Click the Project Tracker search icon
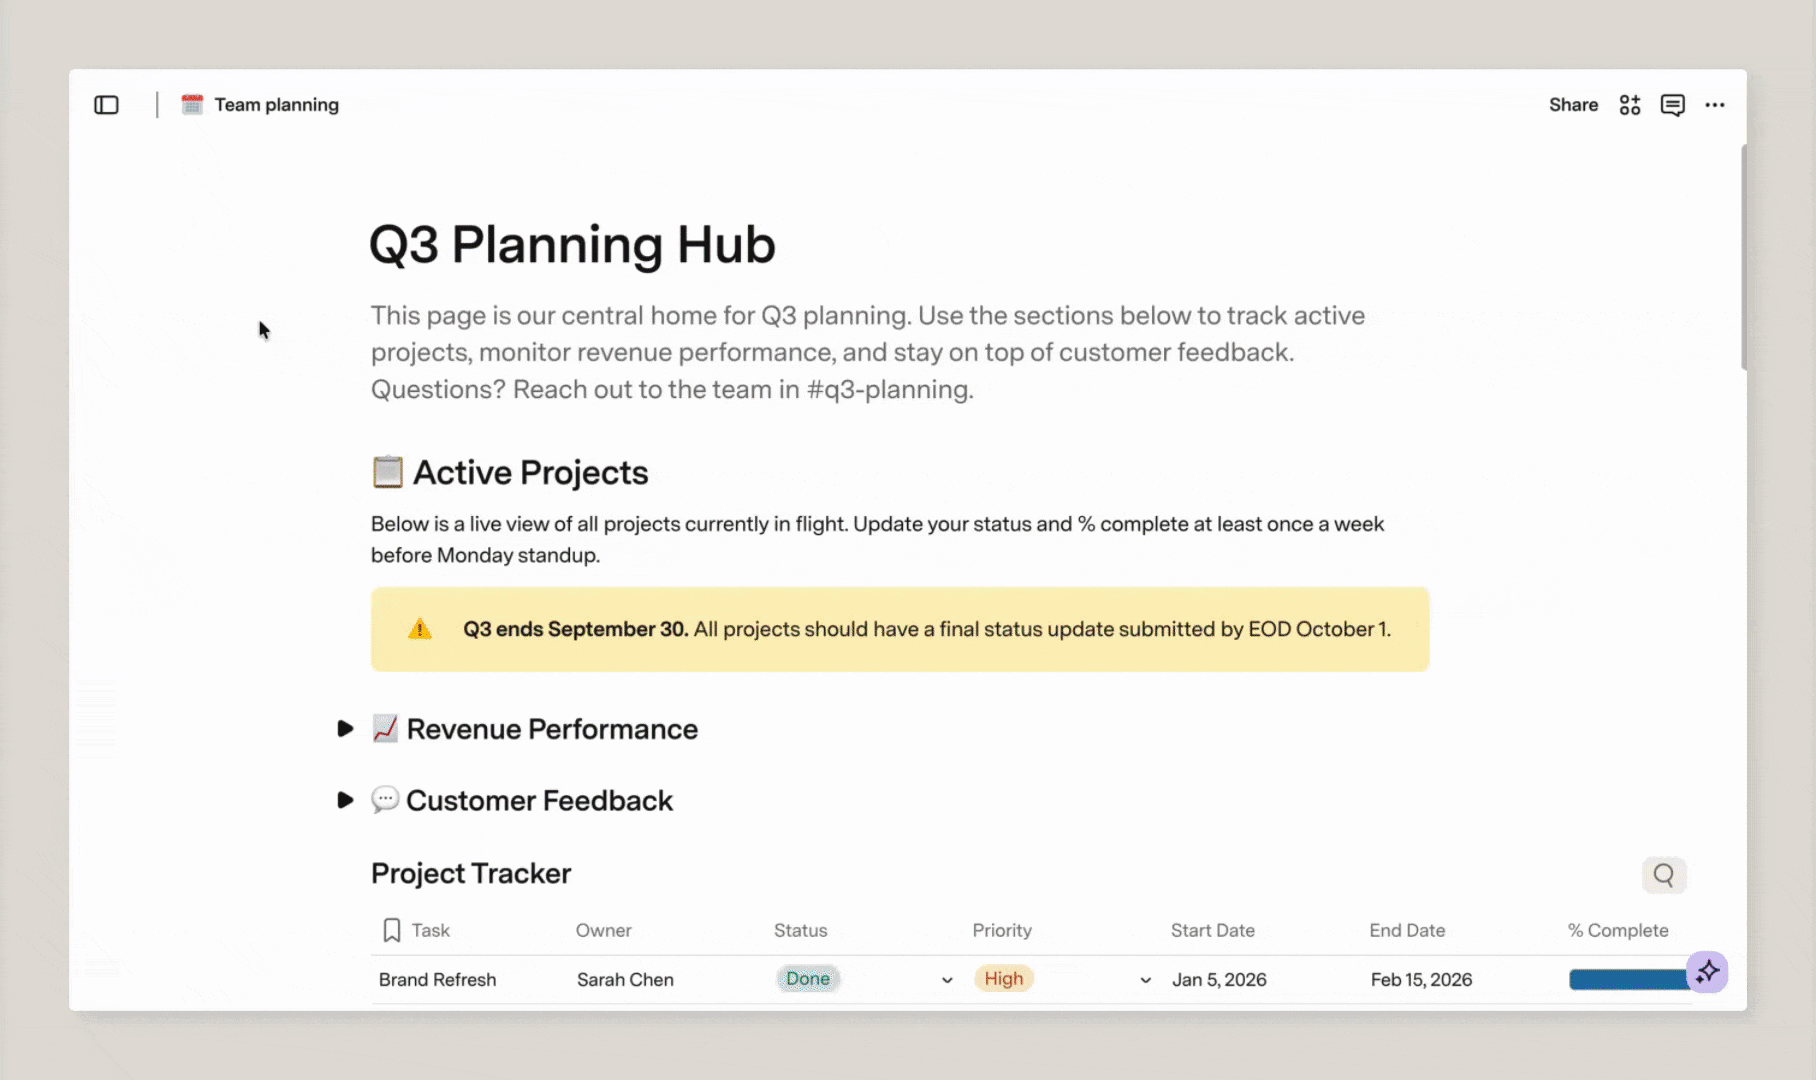Screen dimensions: 1816x1080 (x=1664, y=875)
